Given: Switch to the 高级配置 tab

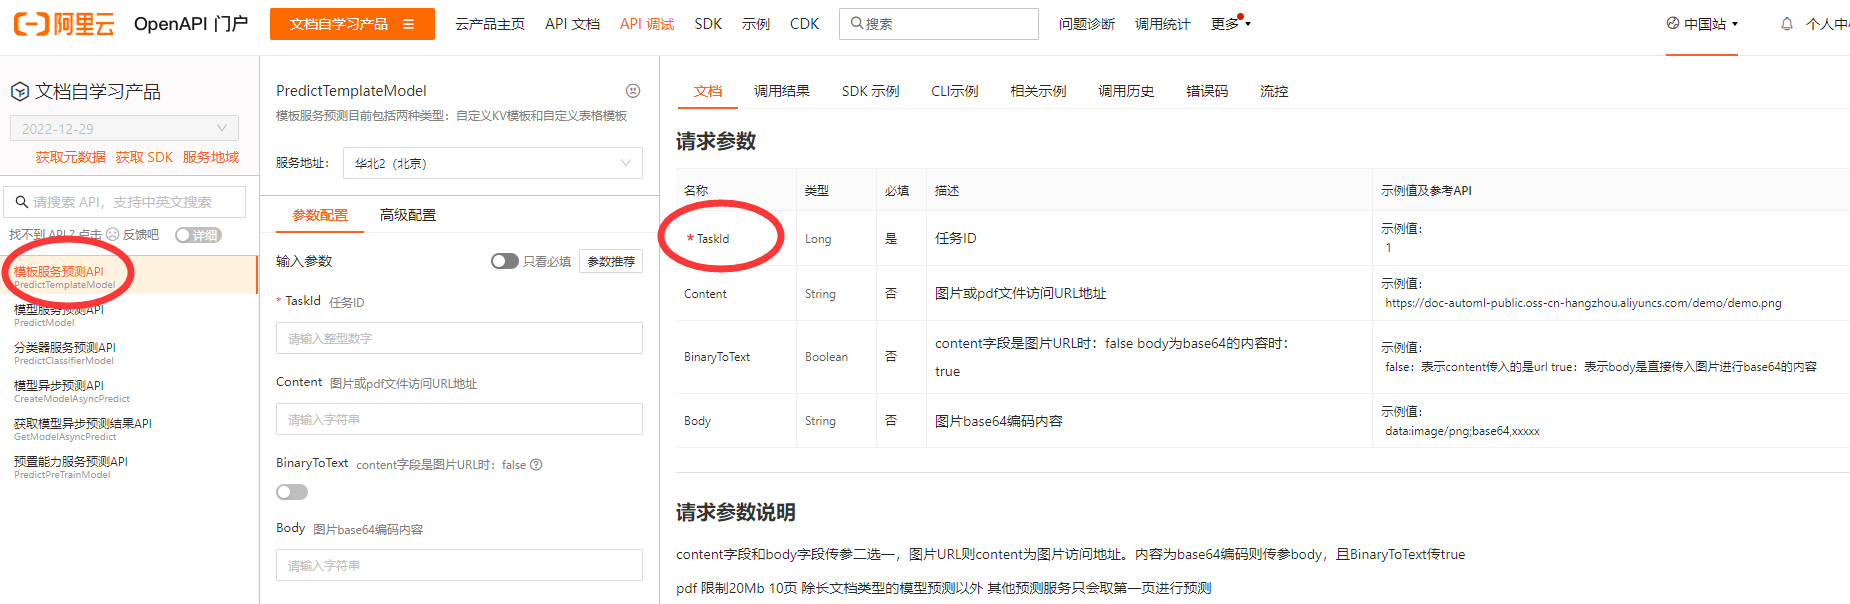Looking at the screenshot, I should pyautogui.click(x=408, y=215).
